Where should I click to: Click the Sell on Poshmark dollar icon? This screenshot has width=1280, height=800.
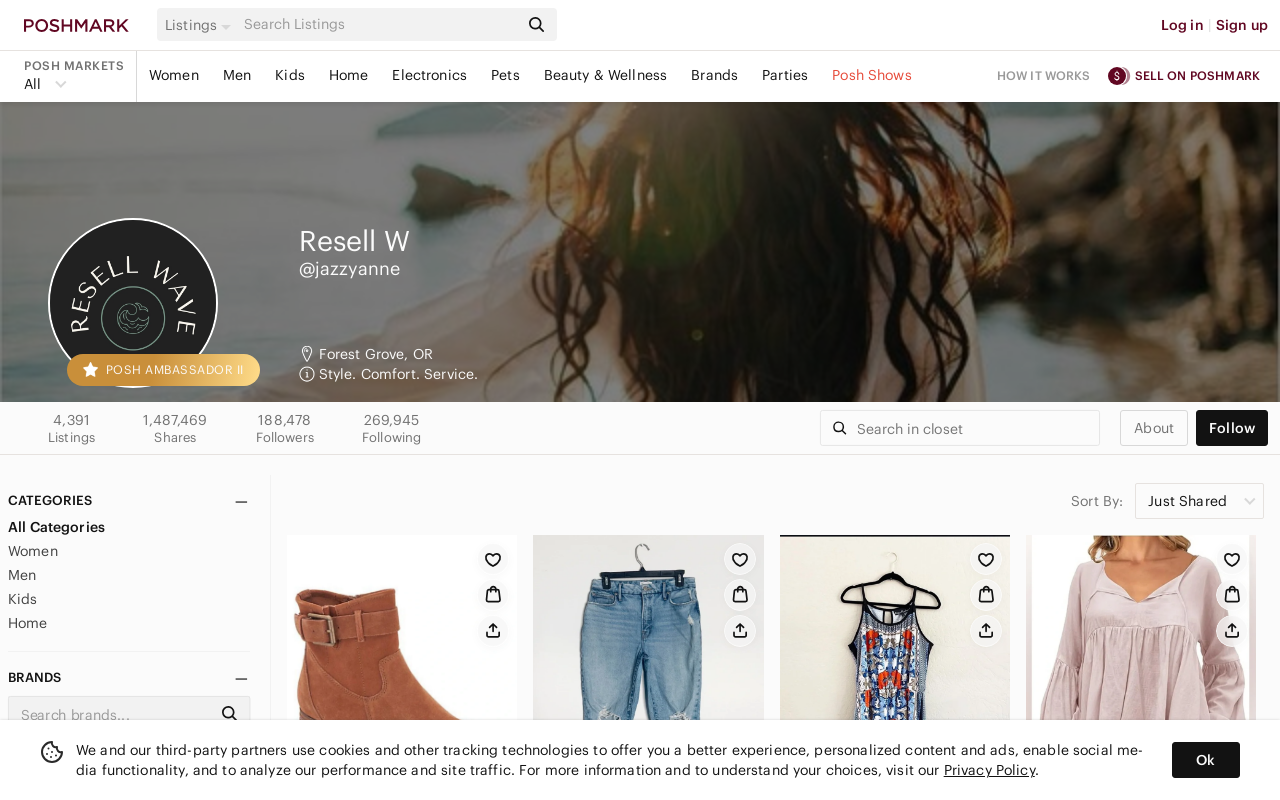[x=1118, y=76]
